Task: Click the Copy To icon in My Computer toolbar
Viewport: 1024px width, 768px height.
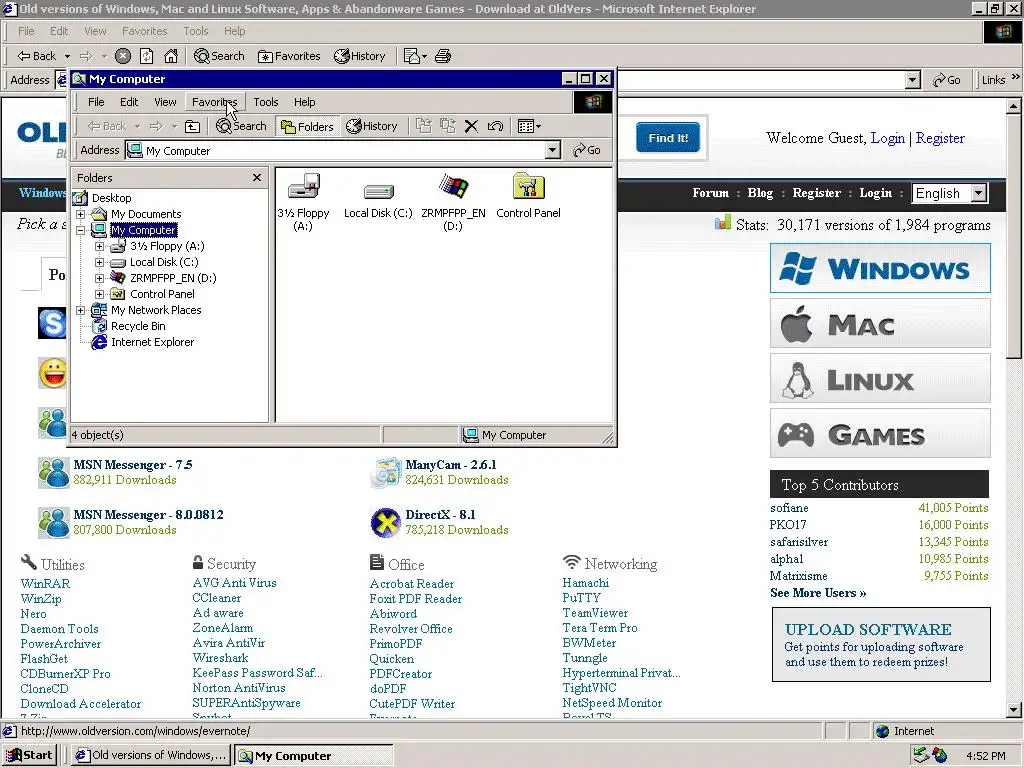Action: coord(447,126)
